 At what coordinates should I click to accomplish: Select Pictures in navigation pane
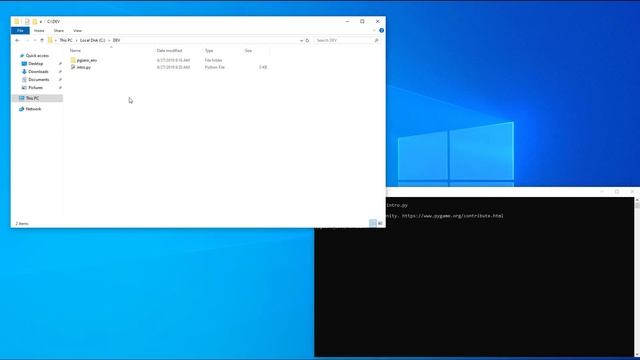(36, 88)
